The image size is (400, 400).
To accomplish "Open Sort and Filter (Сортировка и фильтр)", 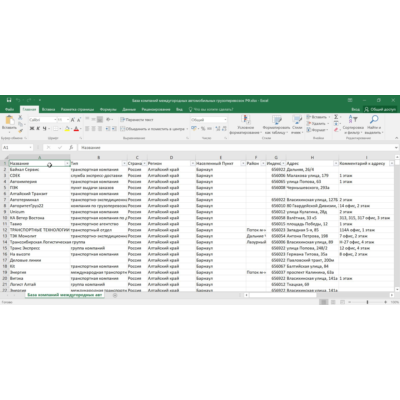I will pos(353,125).
